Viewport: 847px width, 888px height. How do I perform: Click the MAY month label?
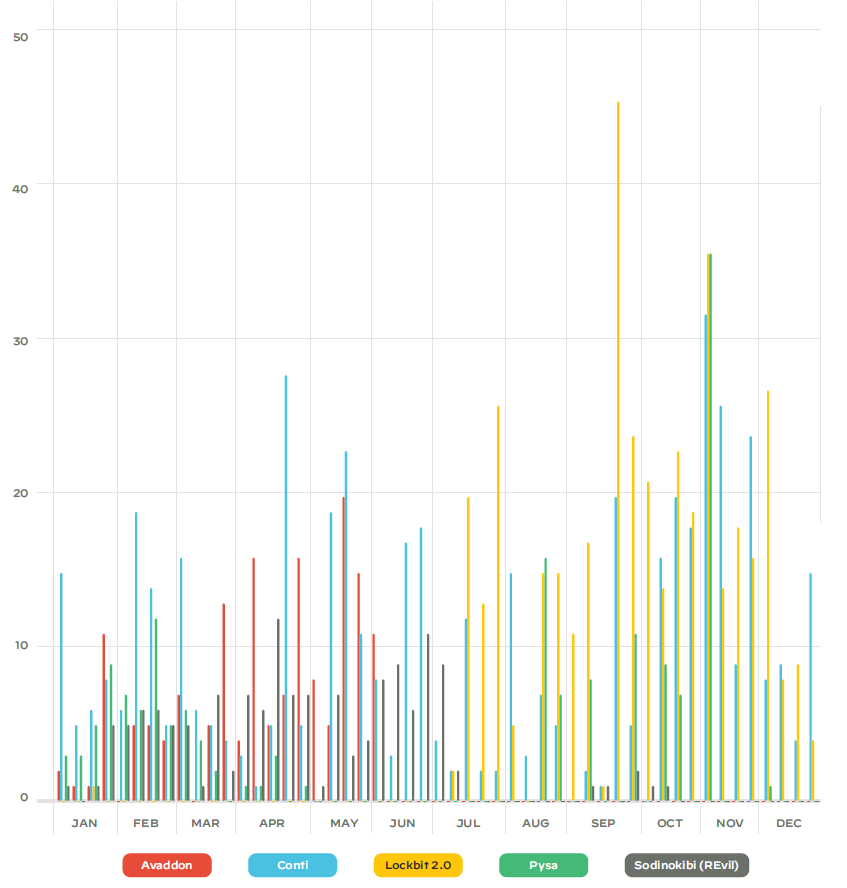[x=344, y=823]
